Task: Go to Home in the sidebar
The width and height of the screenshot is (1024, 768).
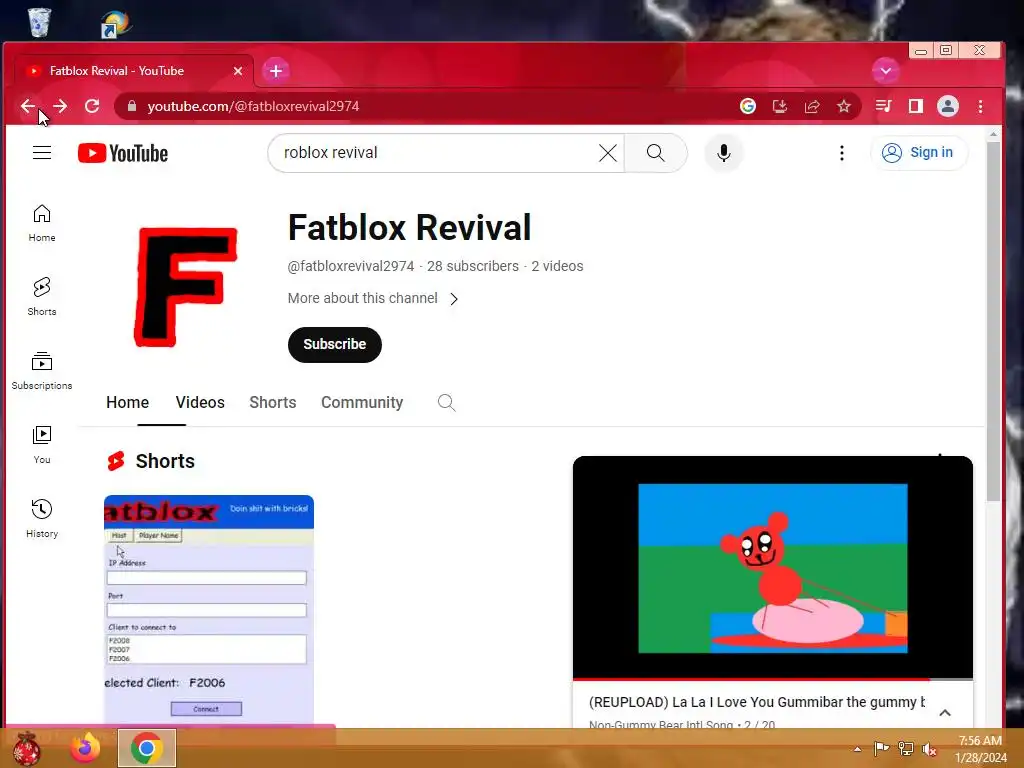Action: 42,223
